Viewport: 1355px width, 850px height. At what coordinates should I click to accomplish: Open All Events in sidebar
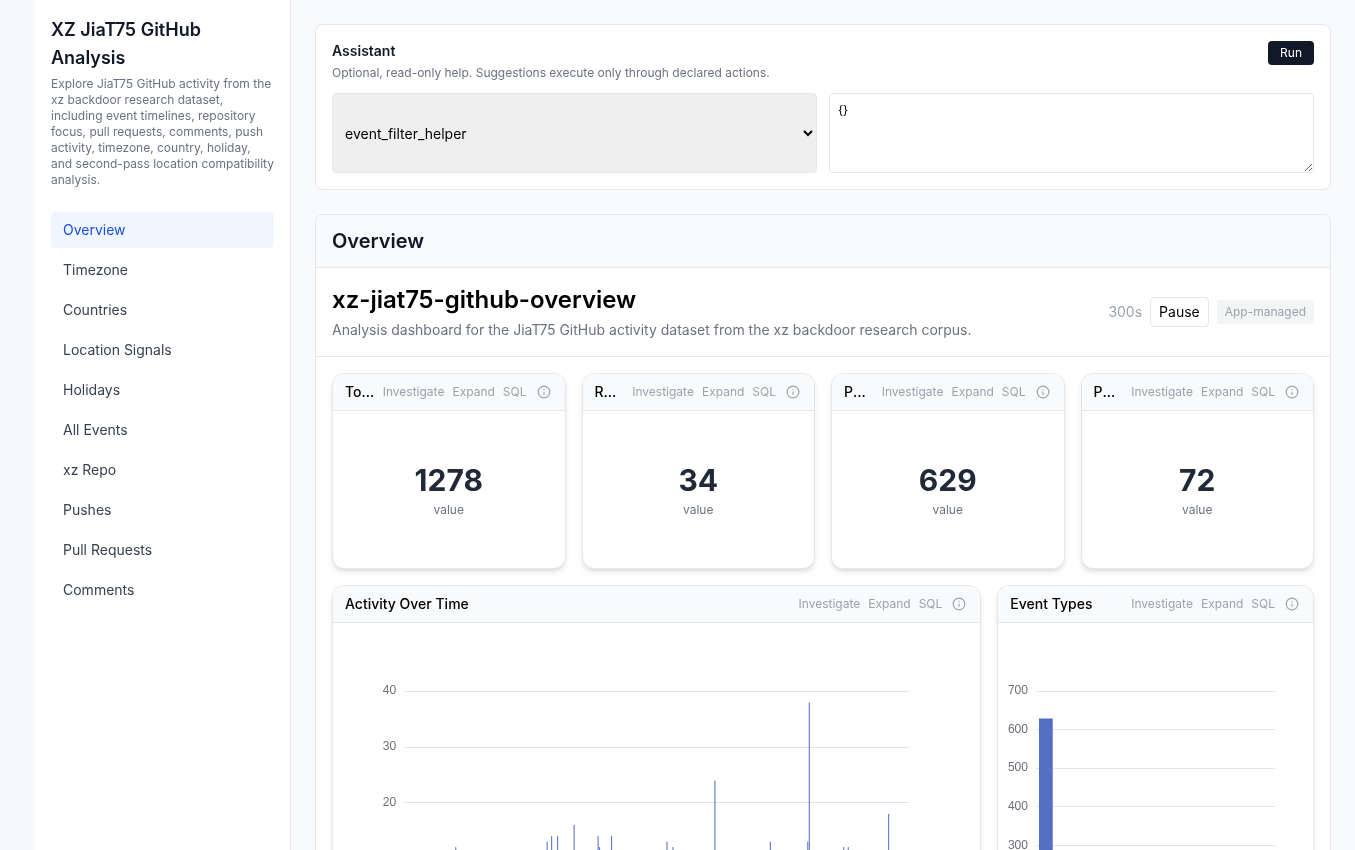coord(162,430)
